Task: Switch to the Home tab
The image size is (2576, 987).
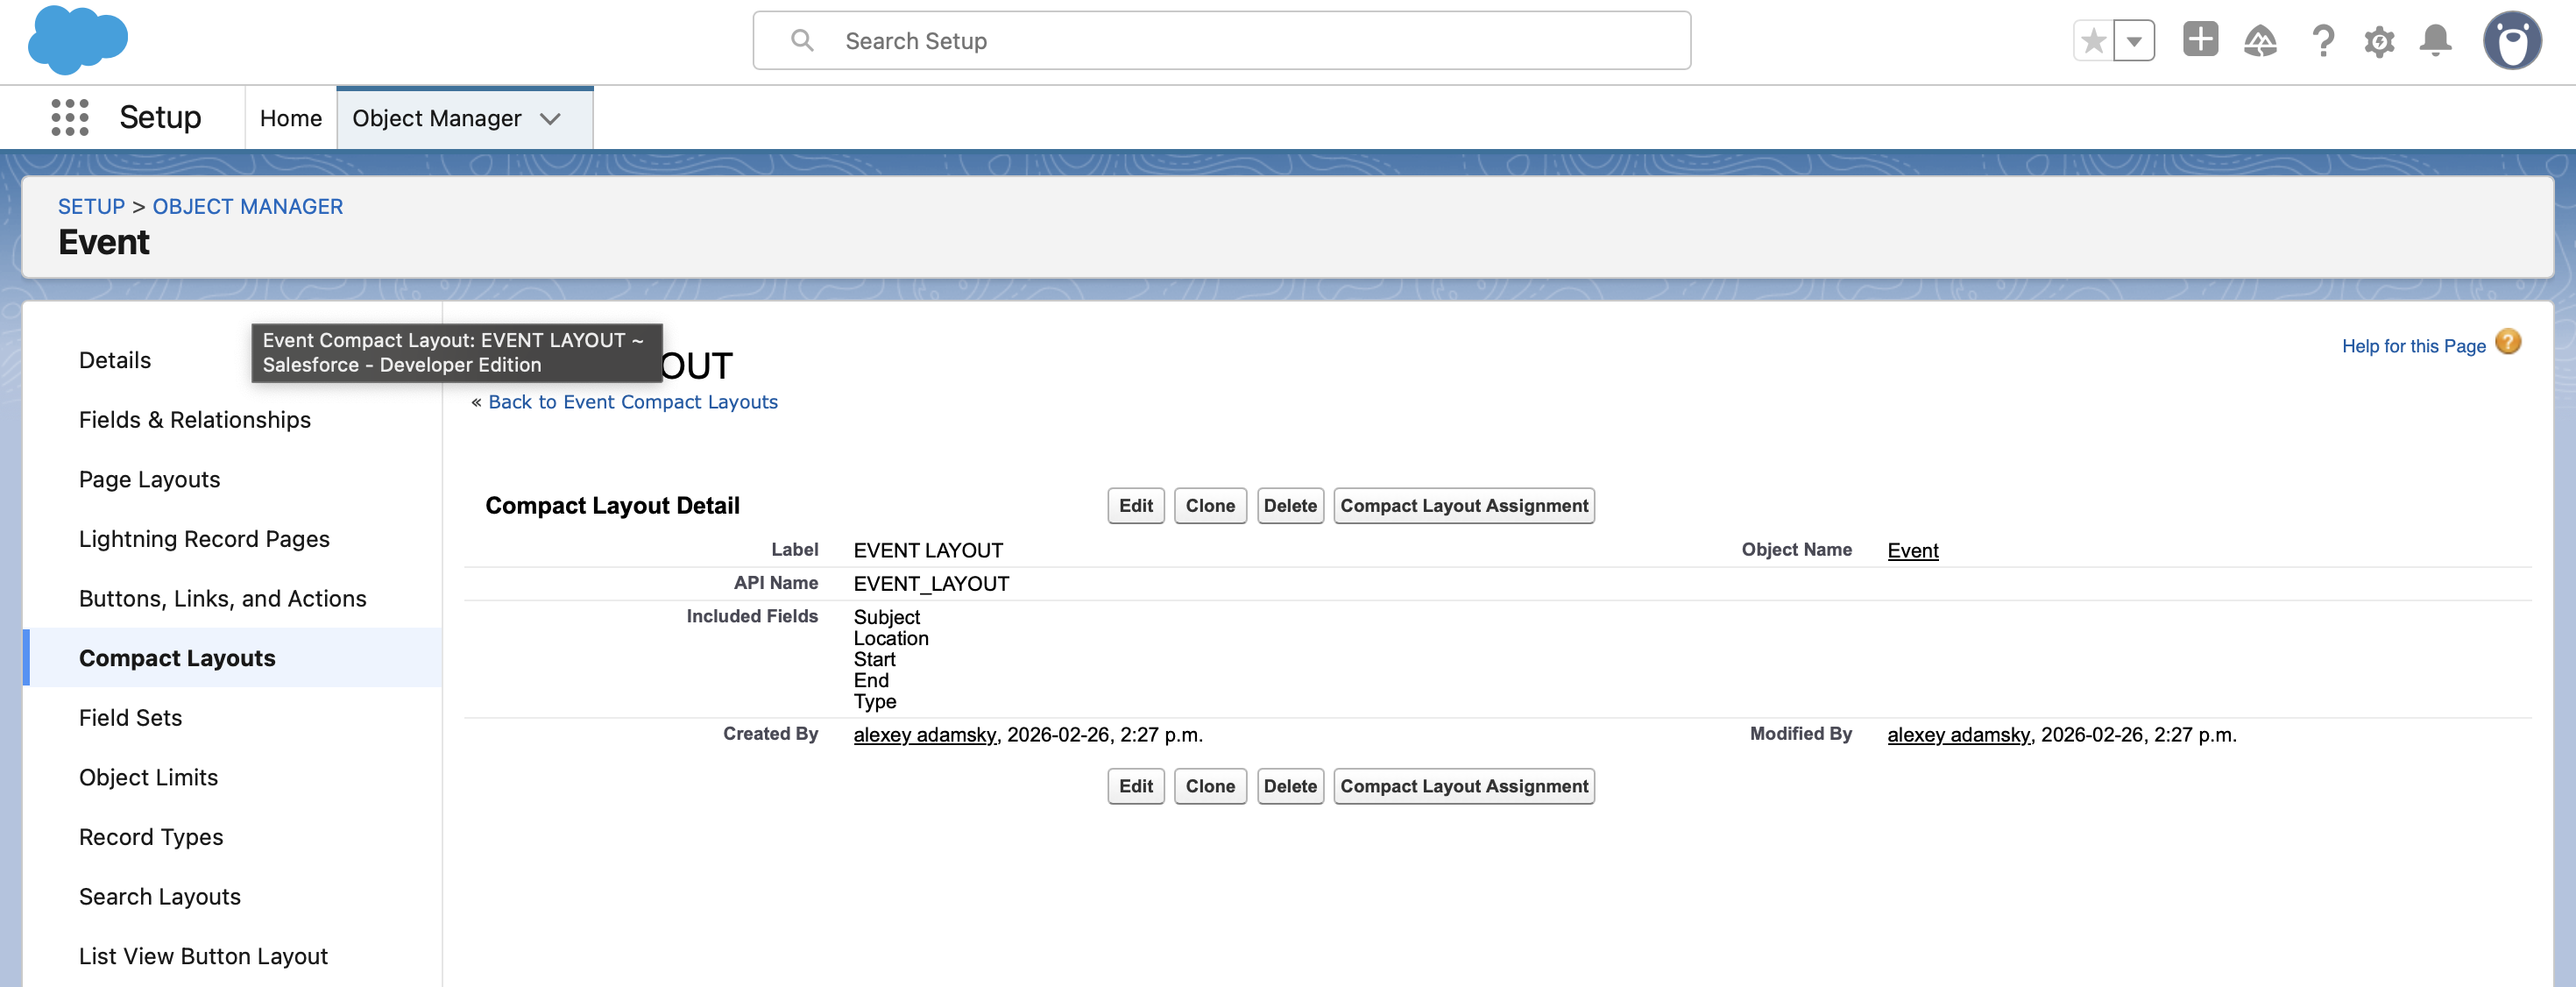Action: pos(290,117)
